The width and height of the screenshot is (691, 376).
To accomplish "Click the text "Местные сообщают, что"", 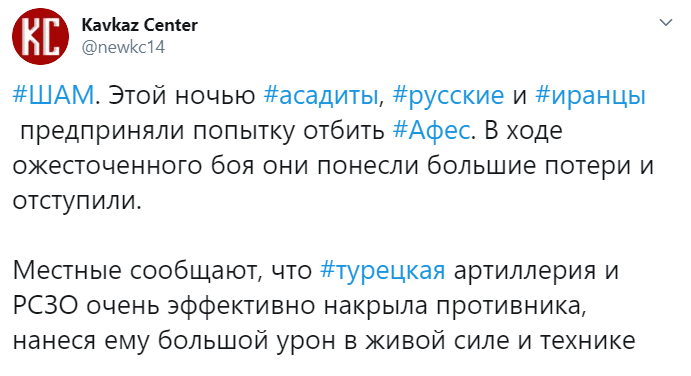I will (x=162, y=271).
